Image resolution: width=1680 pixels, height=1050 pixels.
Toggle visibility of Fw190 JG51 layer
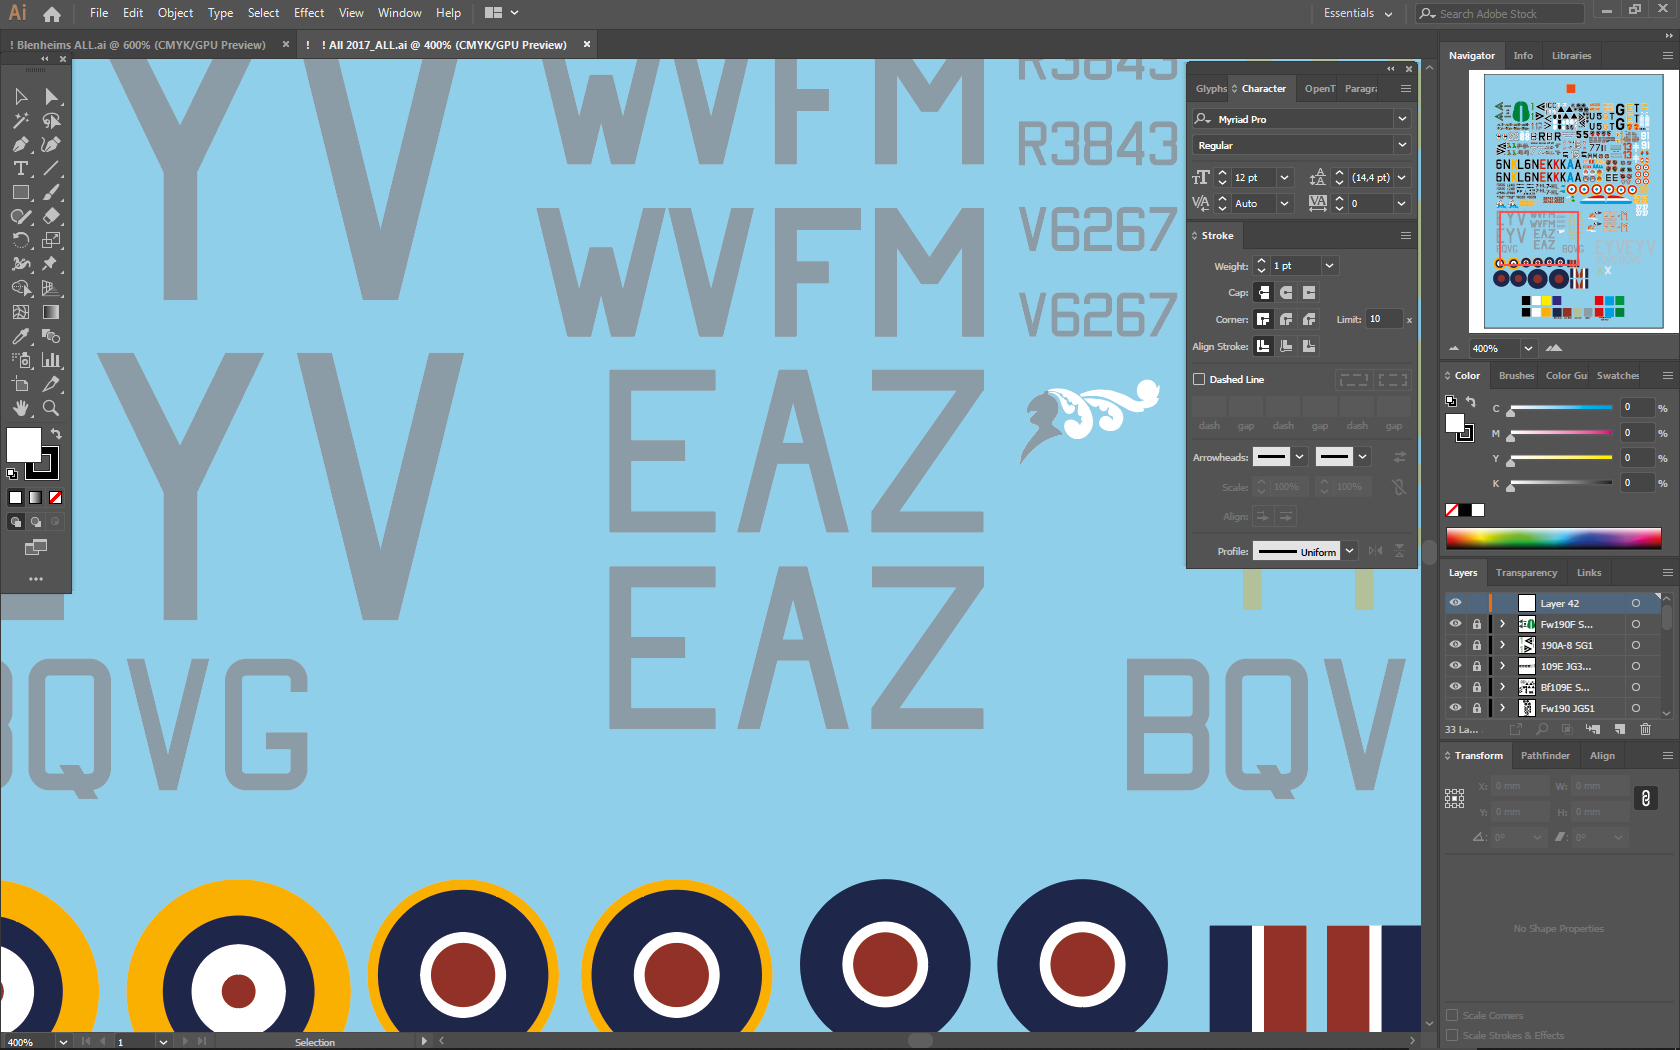[x=1455, y=708]
